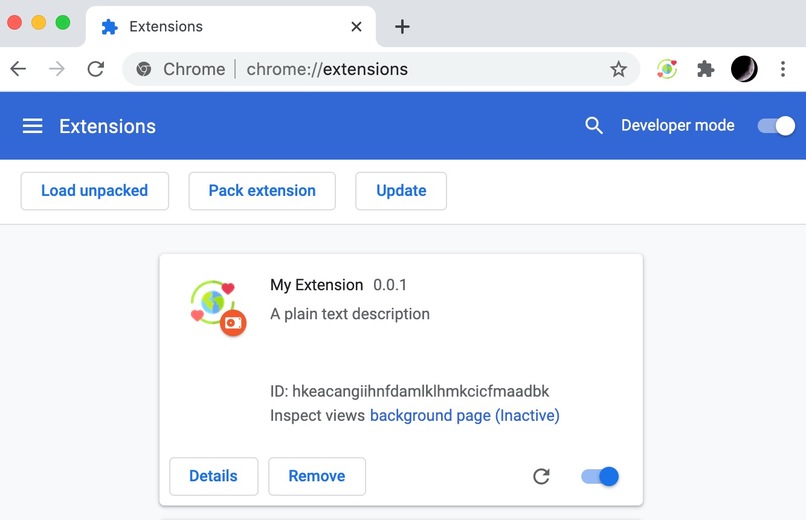
Task: Search extensions with the magnifier icon
Action: click(594, 125)
